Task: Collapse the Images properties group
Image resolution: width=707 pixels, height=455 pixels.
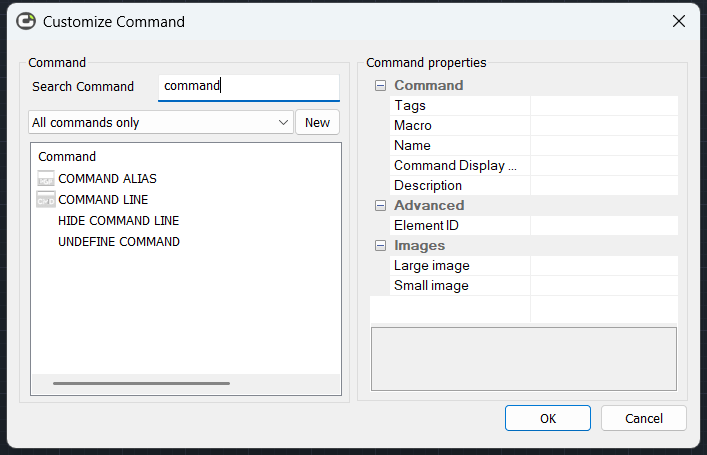Action: click(x=381, y=245)
